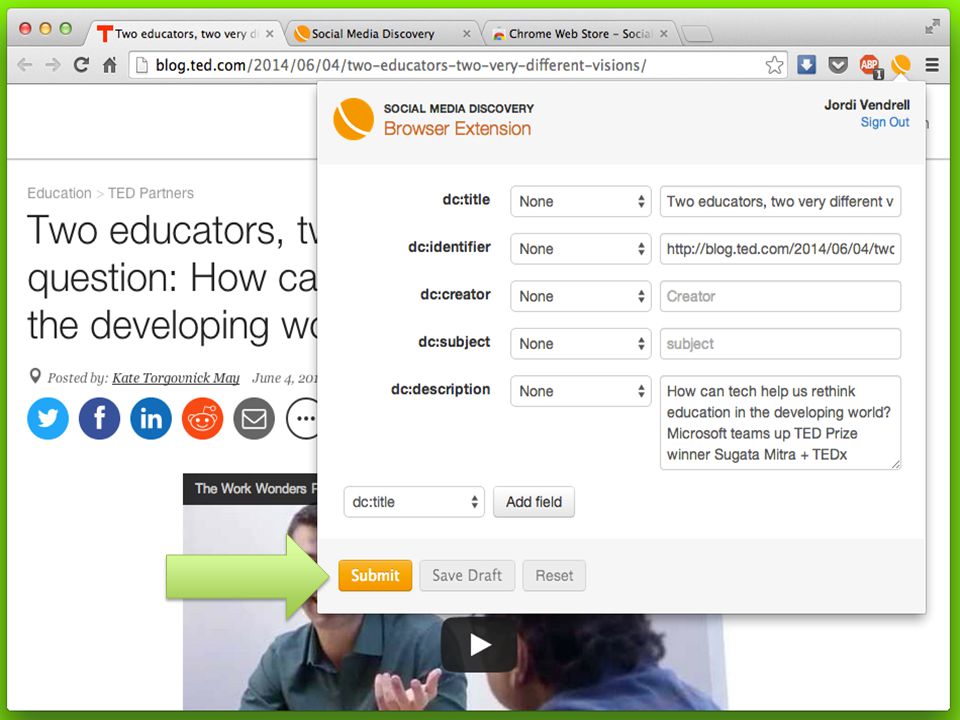Close the Two educators tab

(269, 34)
